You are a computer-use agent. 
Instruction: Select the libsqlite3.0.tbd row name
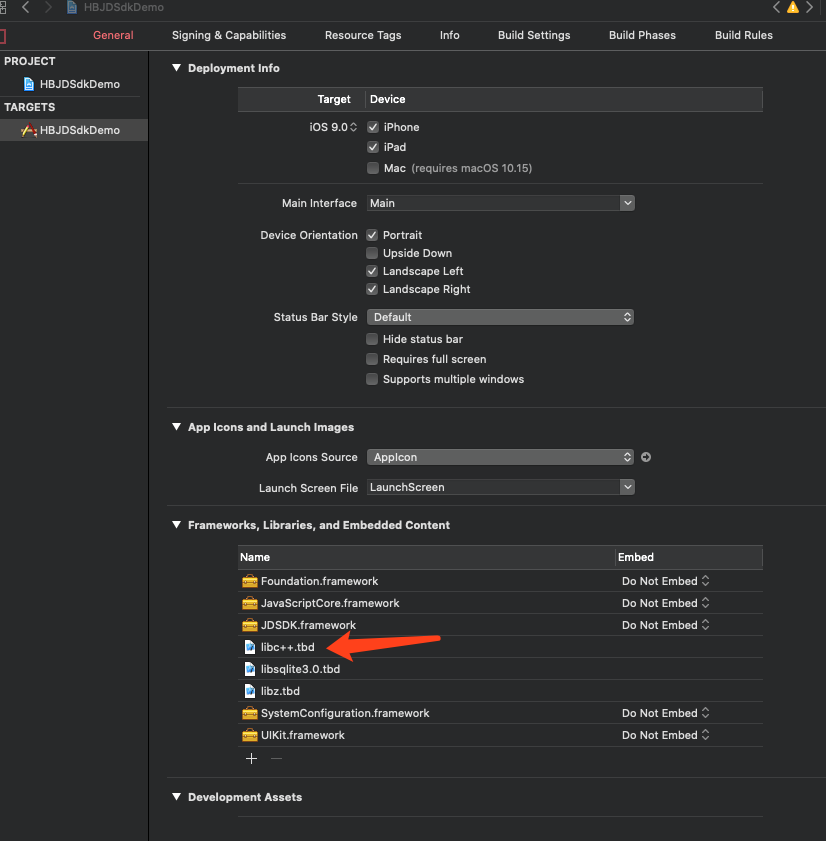click(x=300, y=669)
